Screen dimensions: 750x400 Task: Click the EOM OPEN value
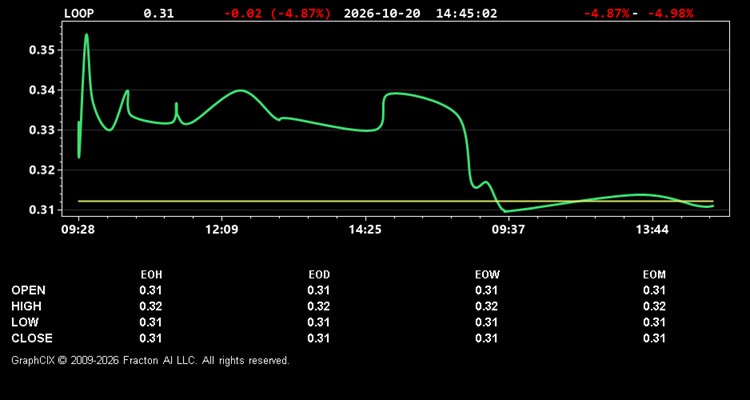tap(654, 290)
